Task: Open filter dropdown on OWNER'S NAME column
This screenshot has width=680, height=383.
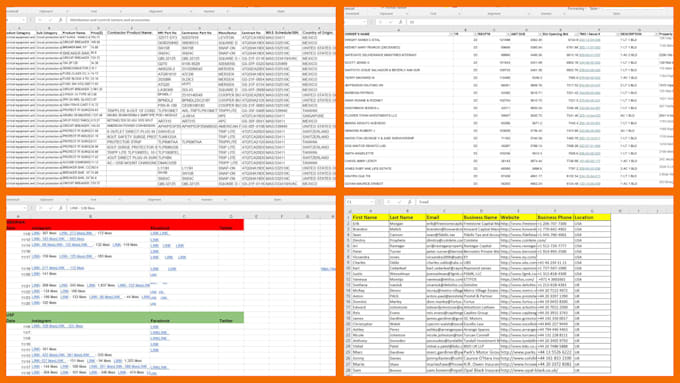Action: point(450,34)
